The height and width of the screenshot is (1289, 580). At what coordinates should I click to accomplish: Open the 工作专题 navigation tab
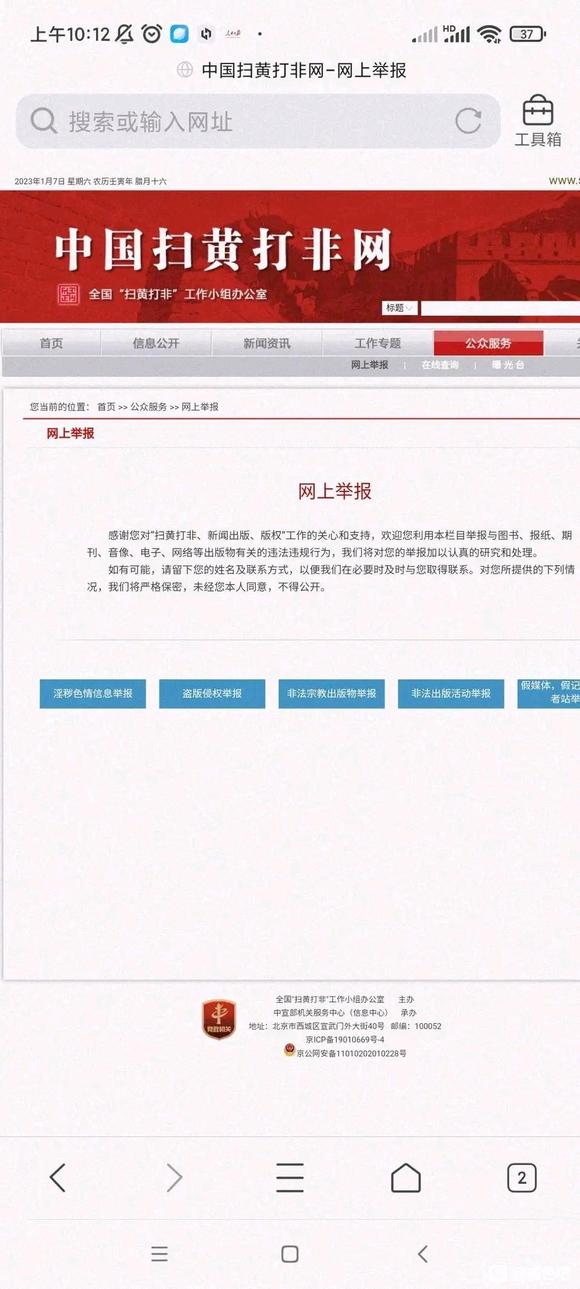click(378, 343)
